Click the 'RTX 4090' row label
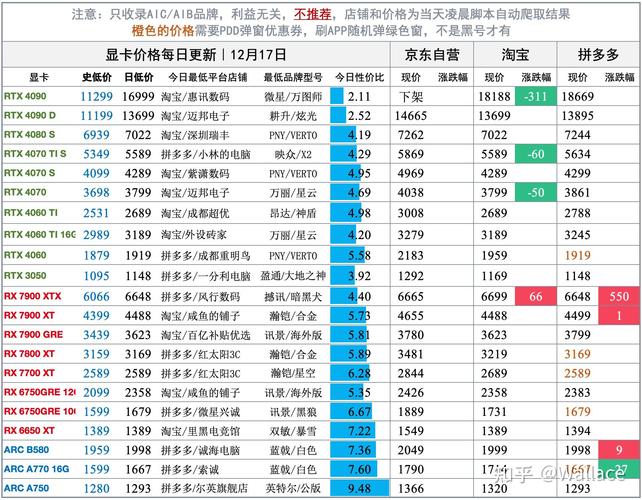The height and width of the screenshot is (500, 642). point(25,96)
